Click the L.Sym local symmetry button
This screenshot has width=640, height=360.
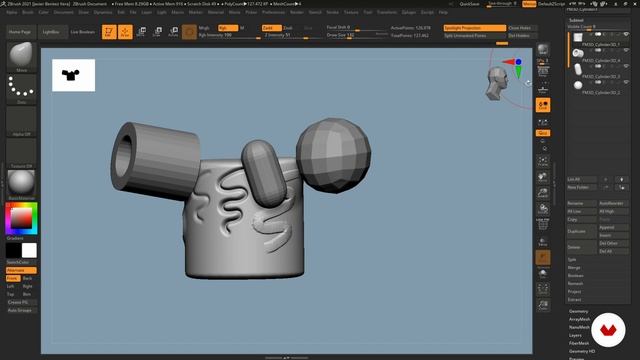coord(543,122)
